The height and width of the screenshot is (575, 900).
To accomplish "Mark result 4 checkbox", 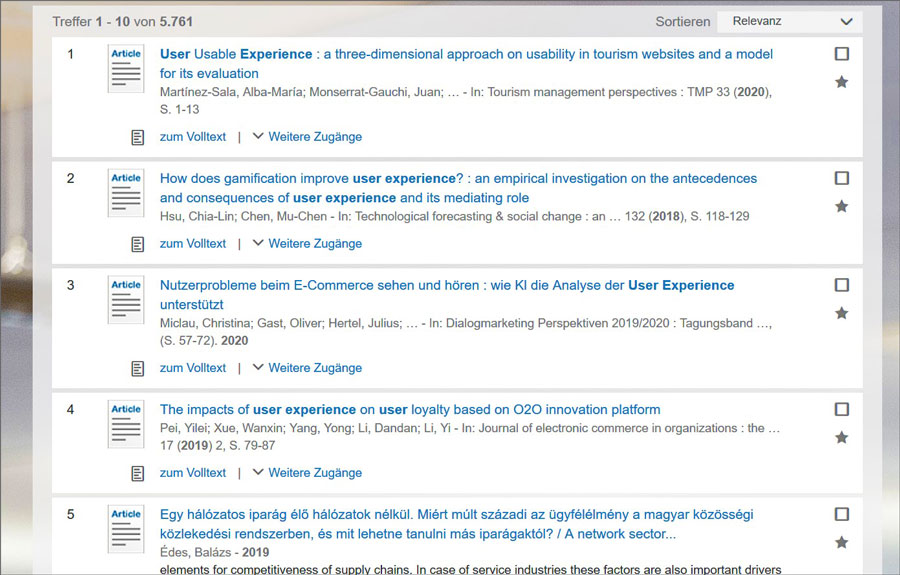I will pos(841,409).
